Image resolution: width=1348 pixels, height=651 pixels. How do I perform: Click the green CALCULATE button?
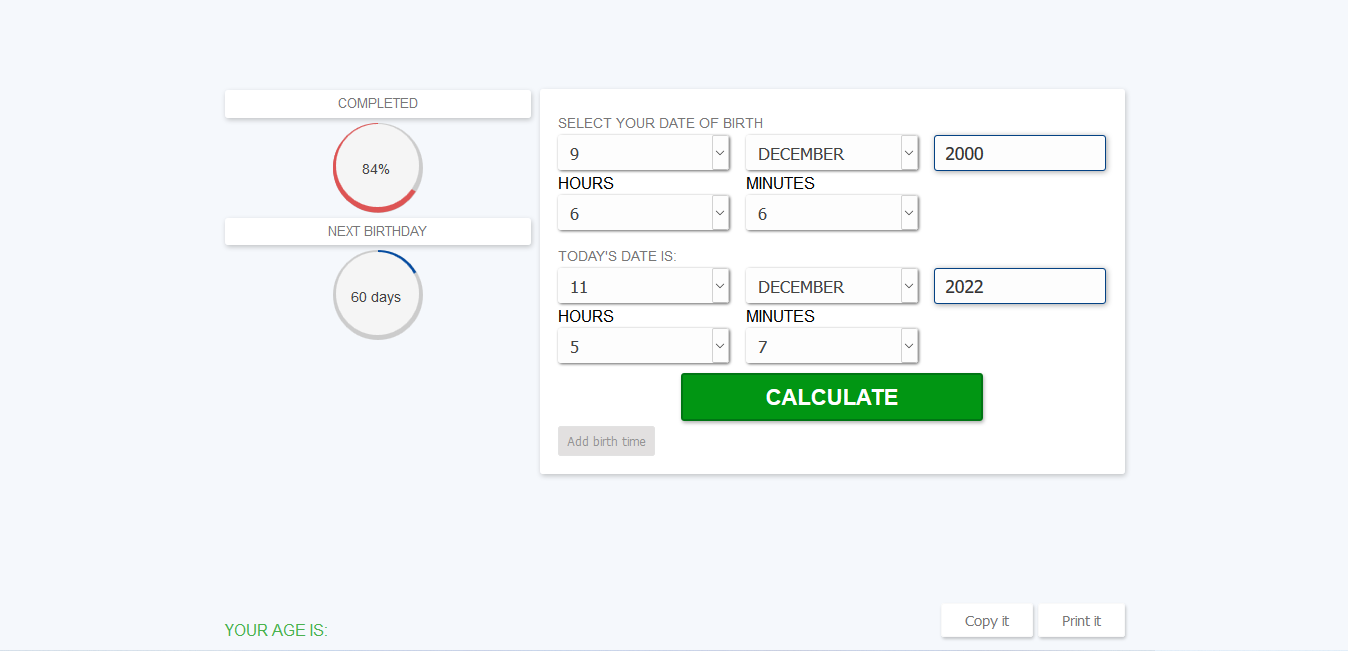[832, 397]
